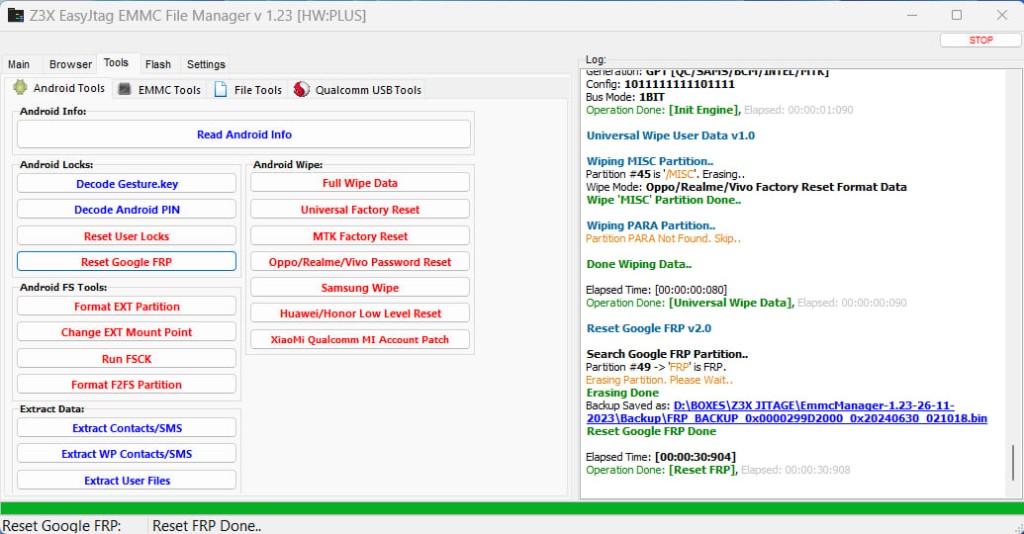Viewport: 1024px width, 534px height.
Task: Click the Z3X app icon in the title bar
Action: tap(16, 15)
